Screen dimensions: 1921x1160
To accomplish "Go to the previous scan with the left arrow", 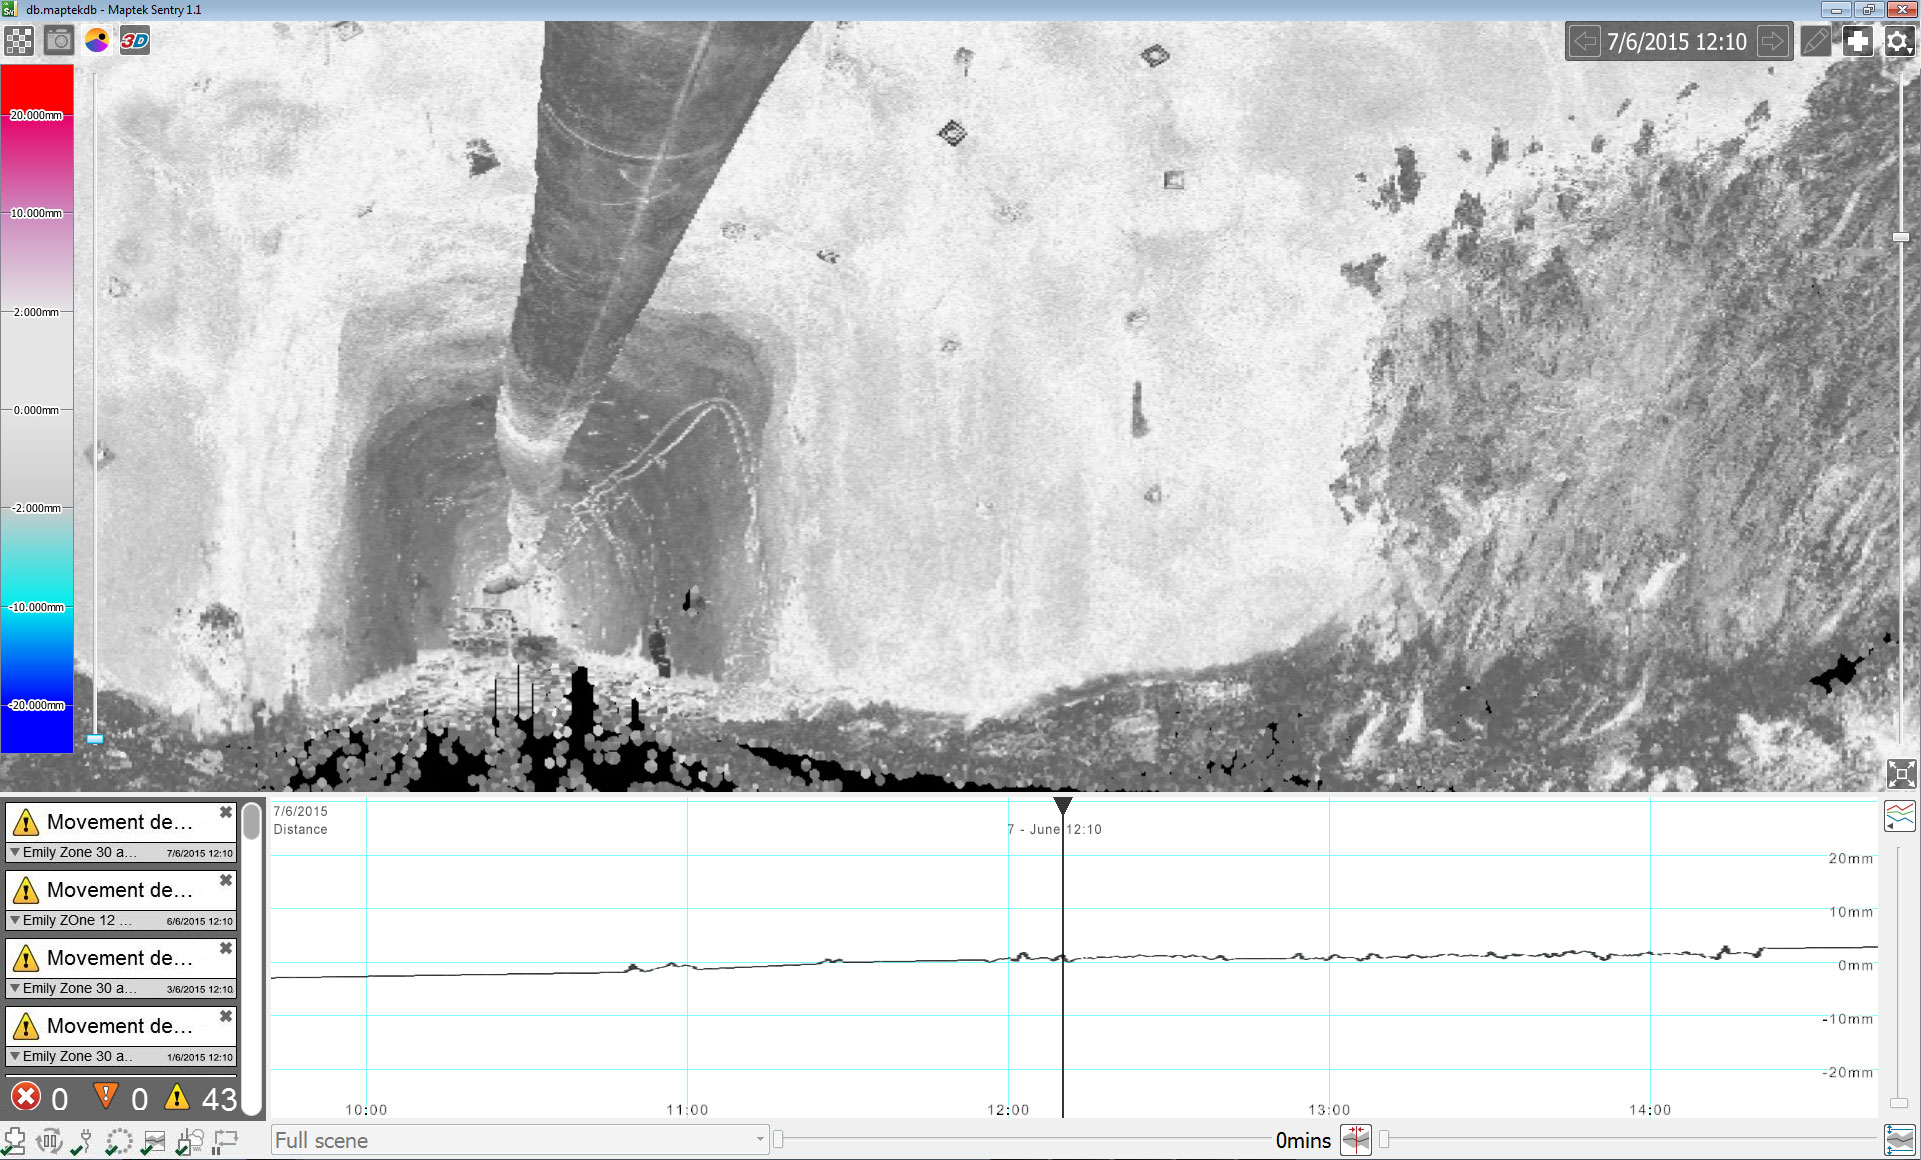I will click(x=1585, y=41).
